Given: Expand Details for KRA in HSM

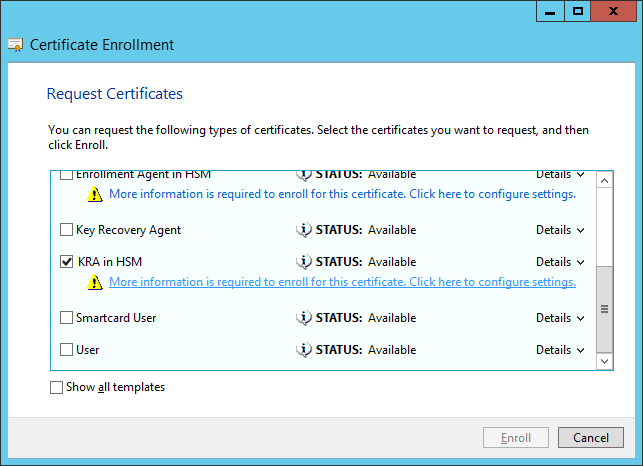Looking at the screenshot, I should (x=560, y=262).
